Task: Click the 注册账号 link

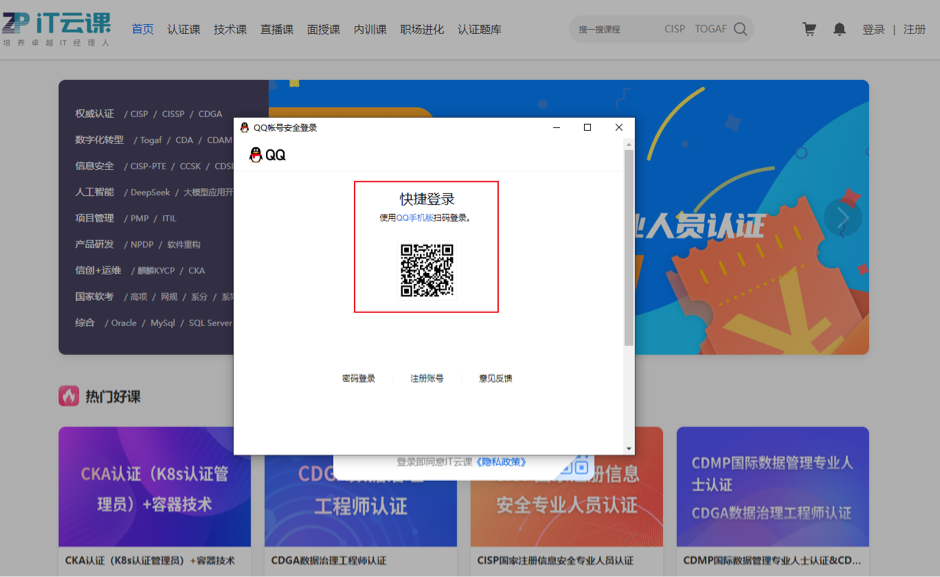Action: coord(427,379)
